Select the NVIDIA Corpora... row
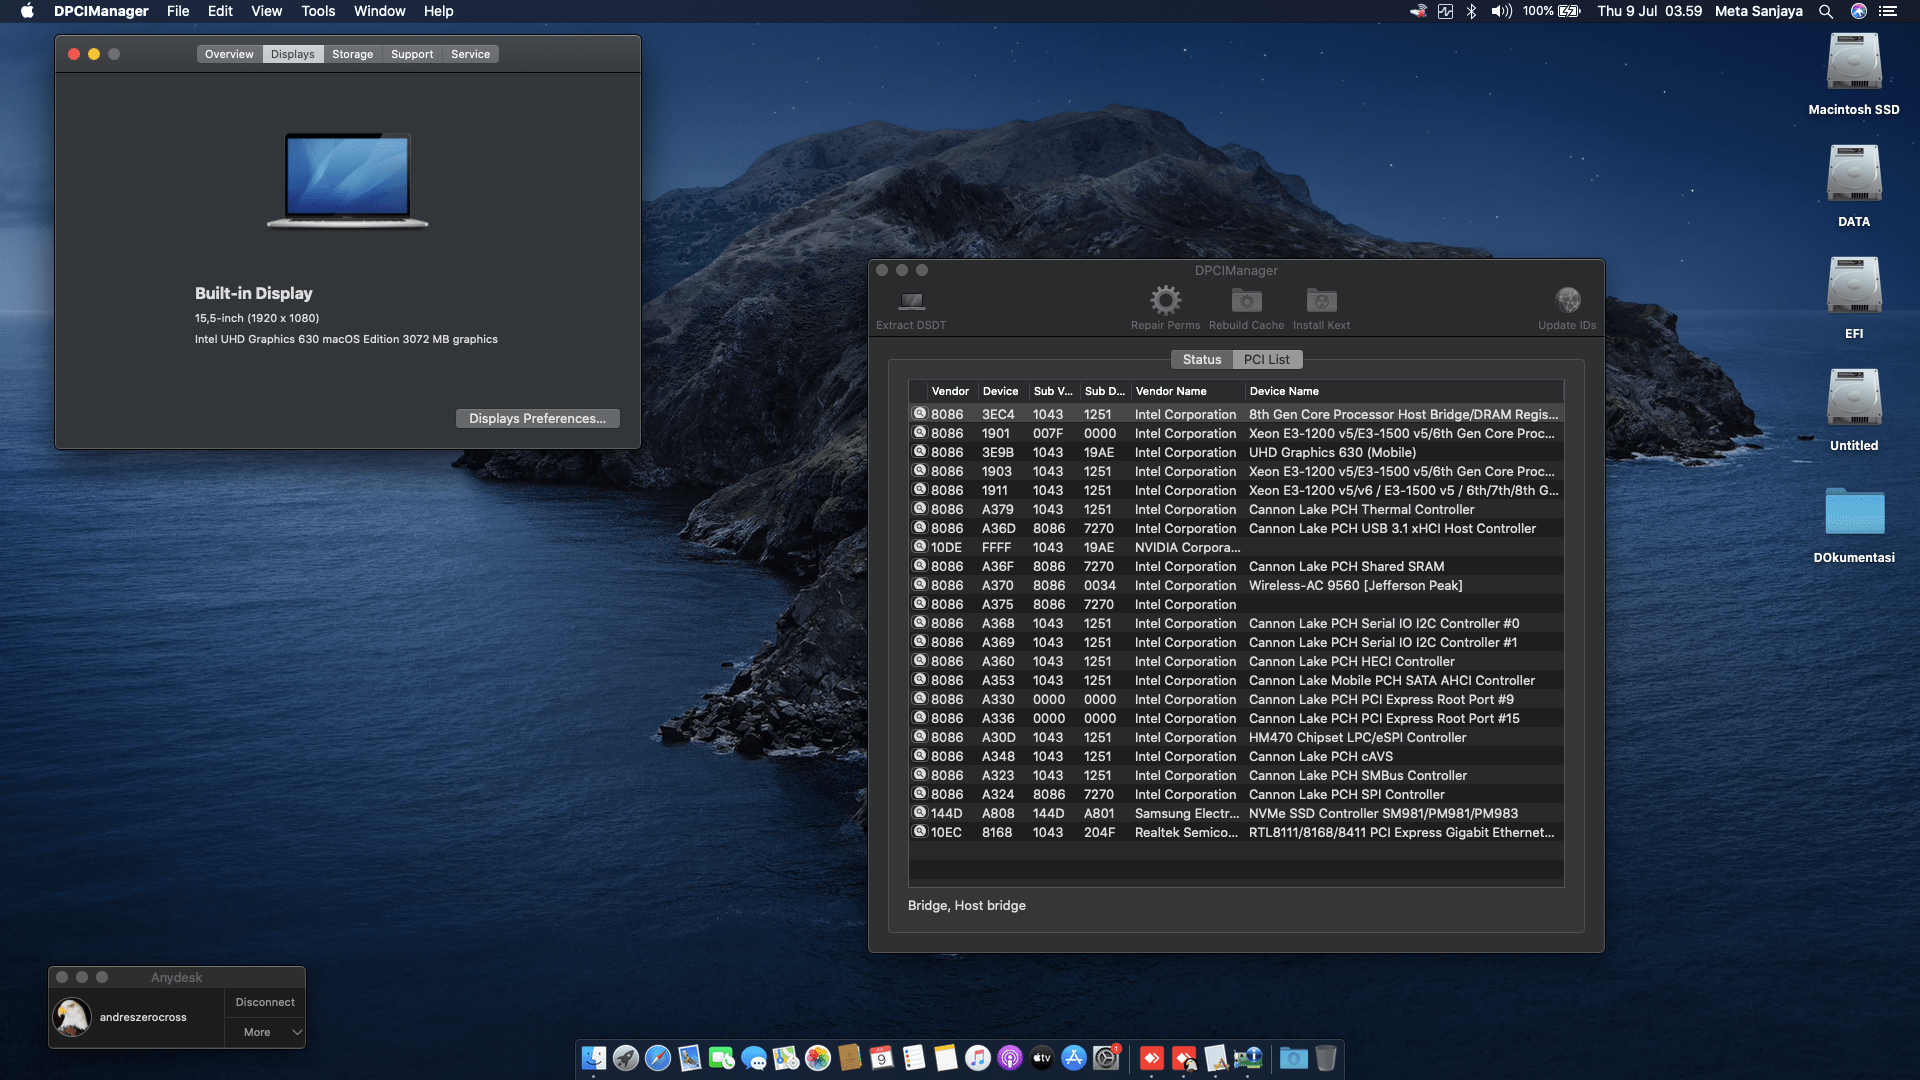1920x1080 pixels. tap(1236, 547)
